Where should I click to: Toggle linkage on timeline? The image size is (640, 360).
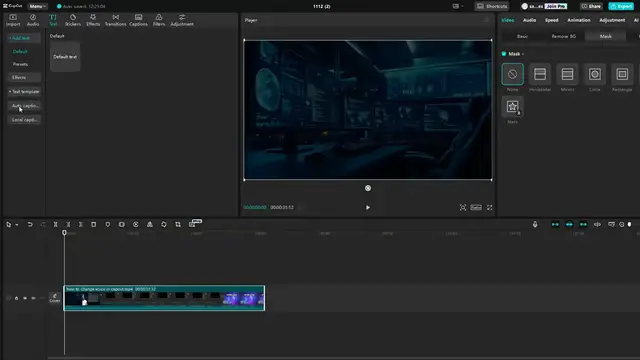583,224
